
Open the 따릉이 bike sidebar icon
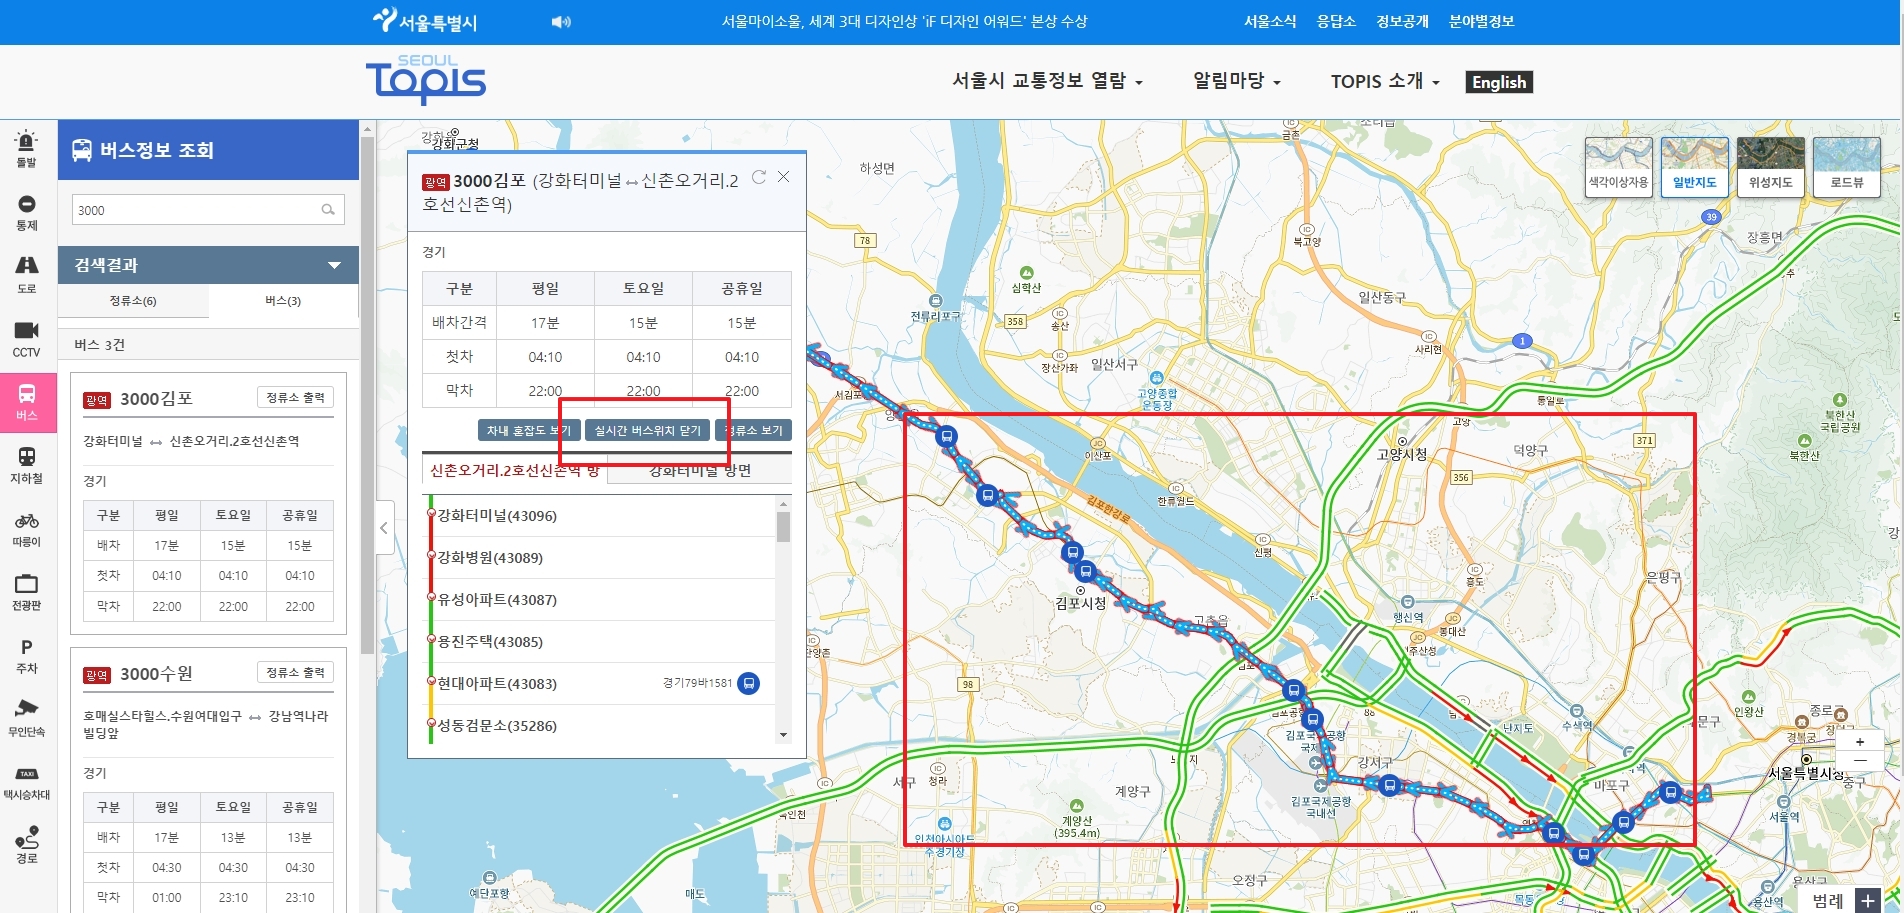pyautogui.click(x=27, y=529)
